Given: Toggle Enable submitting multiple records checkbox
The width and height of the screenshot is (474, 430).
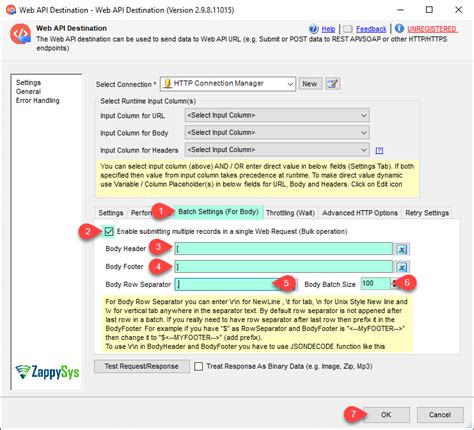Looking at the screenshot, I should (109, 231).
